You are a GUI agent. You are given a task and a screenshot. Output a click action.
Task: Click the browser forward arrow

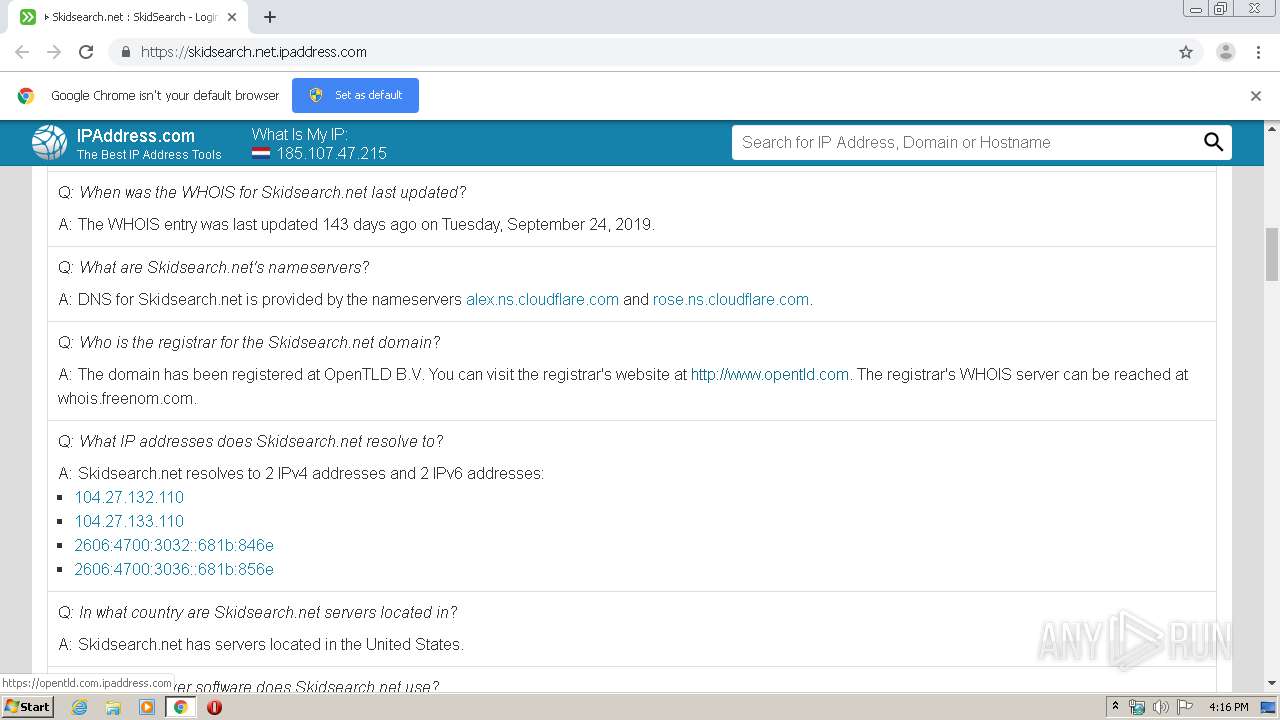click(x=54, y=52)
